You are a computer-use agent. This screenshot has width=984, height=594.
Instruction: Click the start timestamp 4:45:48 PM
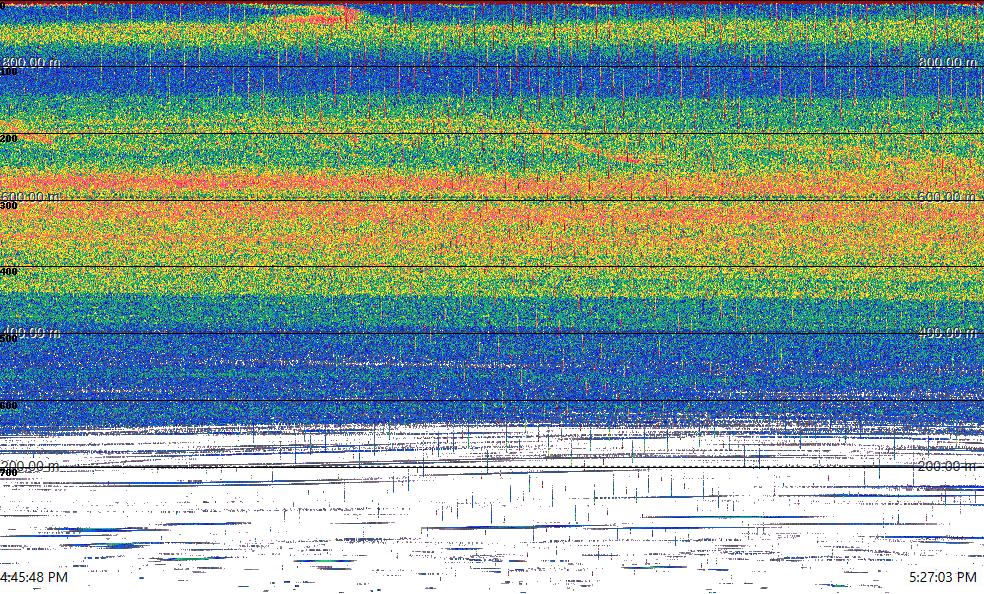(34, 577)
